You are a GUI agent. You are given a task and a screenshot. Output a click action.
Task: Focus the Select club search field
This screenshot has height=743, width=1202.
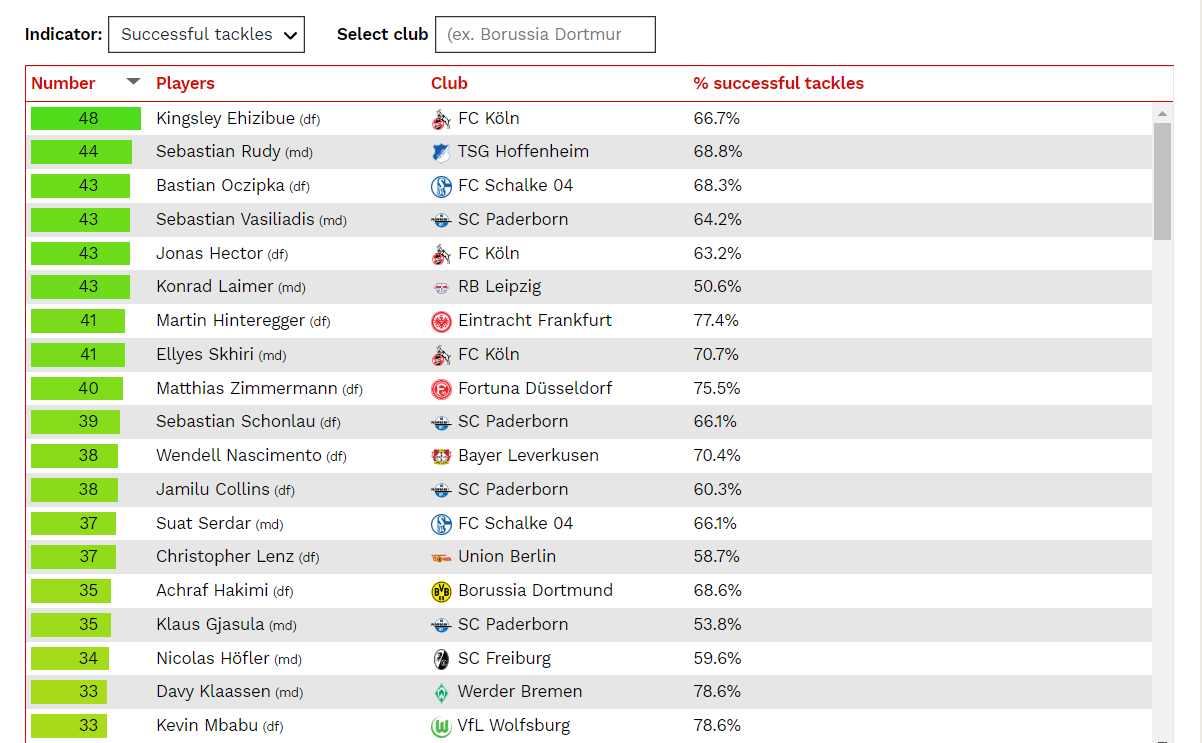coord(545,34)
